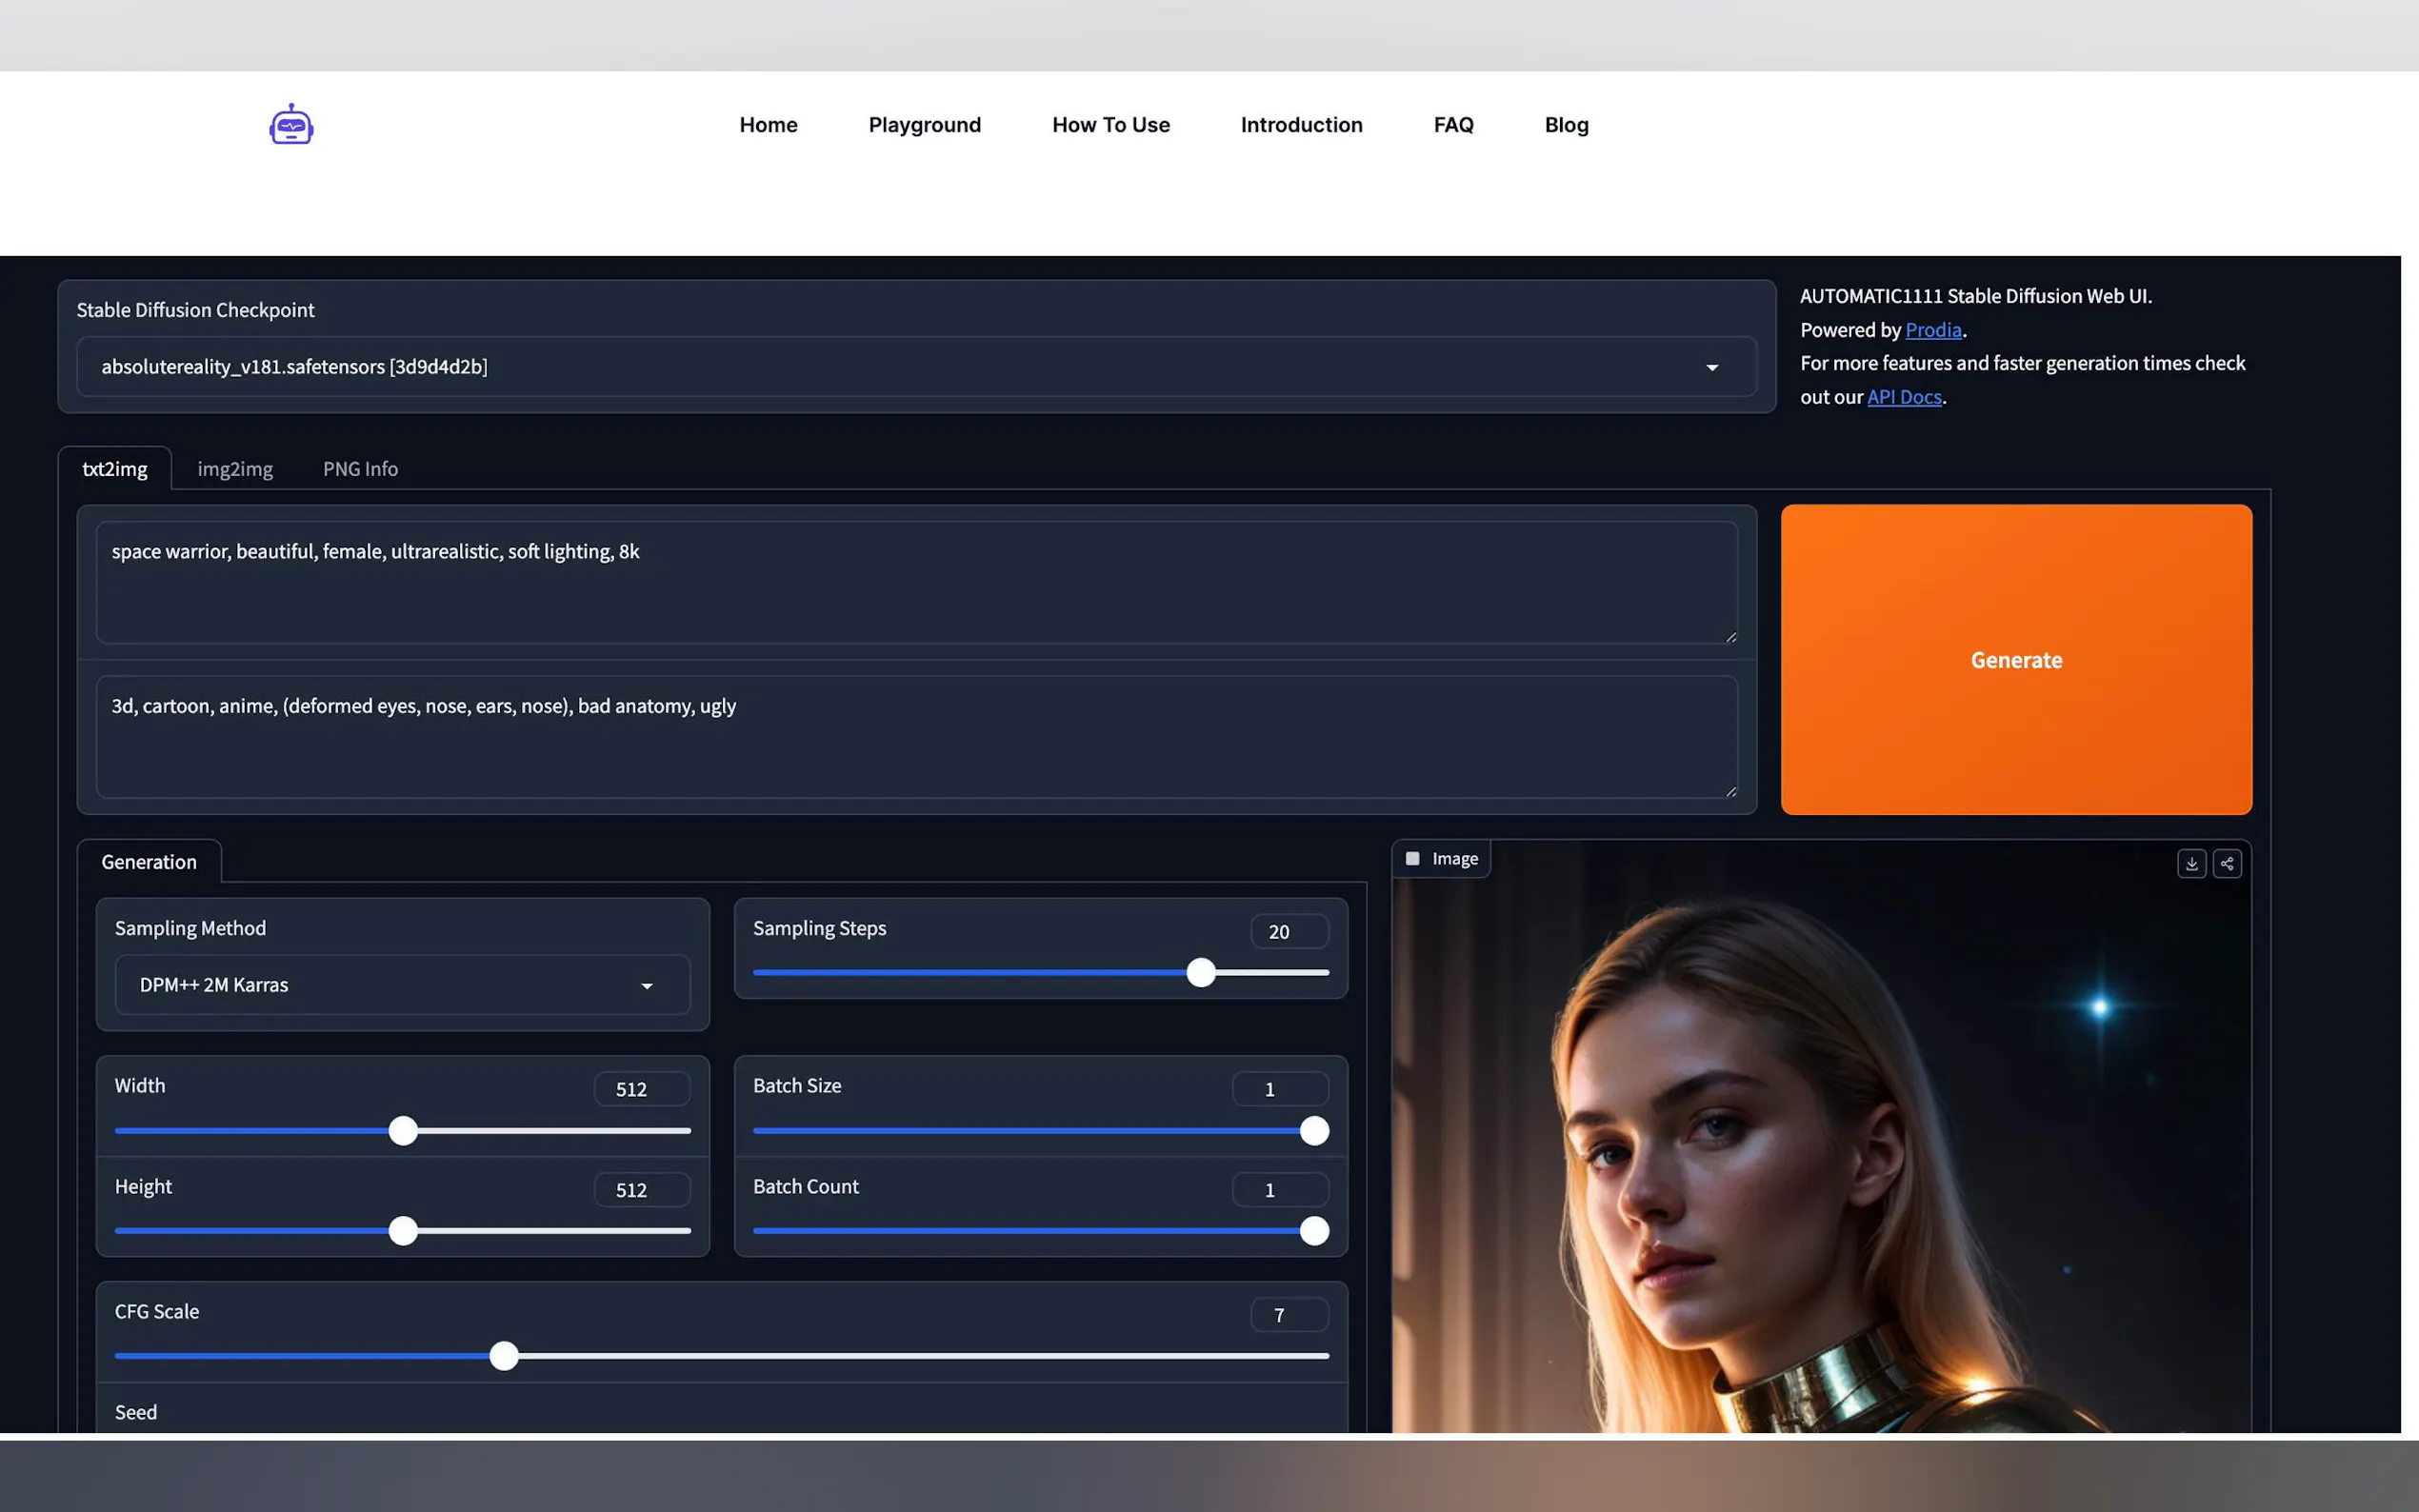Click the negative prompt text area
Viewport: 2419px width, 1512px height.
point(915,737)
